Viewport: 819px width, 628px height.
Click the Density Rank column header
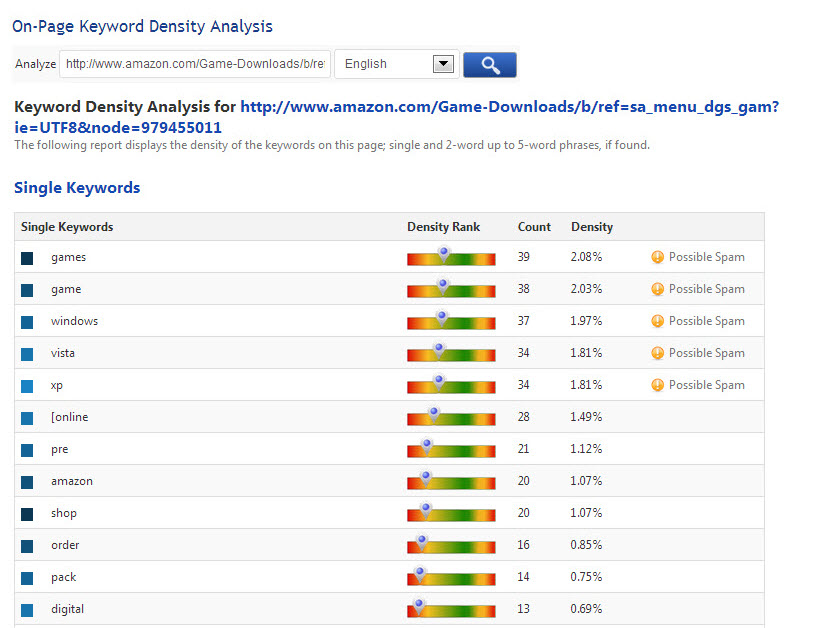(443, 227)
